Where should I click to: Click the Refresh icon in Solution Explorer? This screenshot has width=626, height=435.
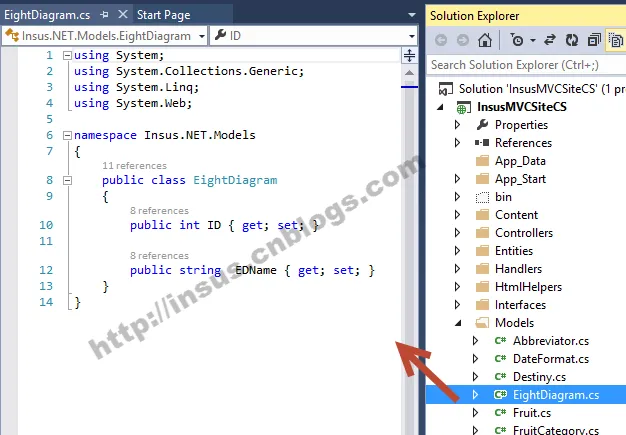pyautogui.click(x=572, y=40)
